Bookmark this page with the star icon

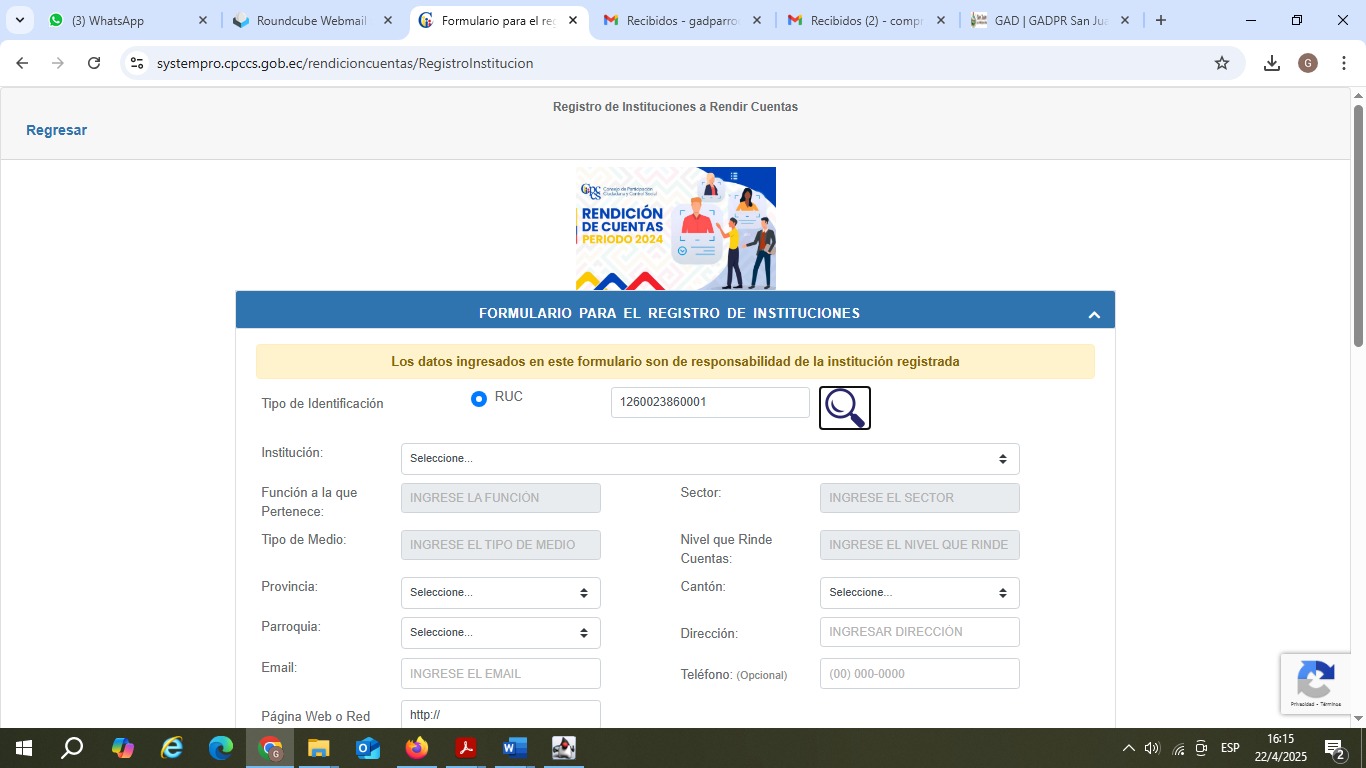1221,63
